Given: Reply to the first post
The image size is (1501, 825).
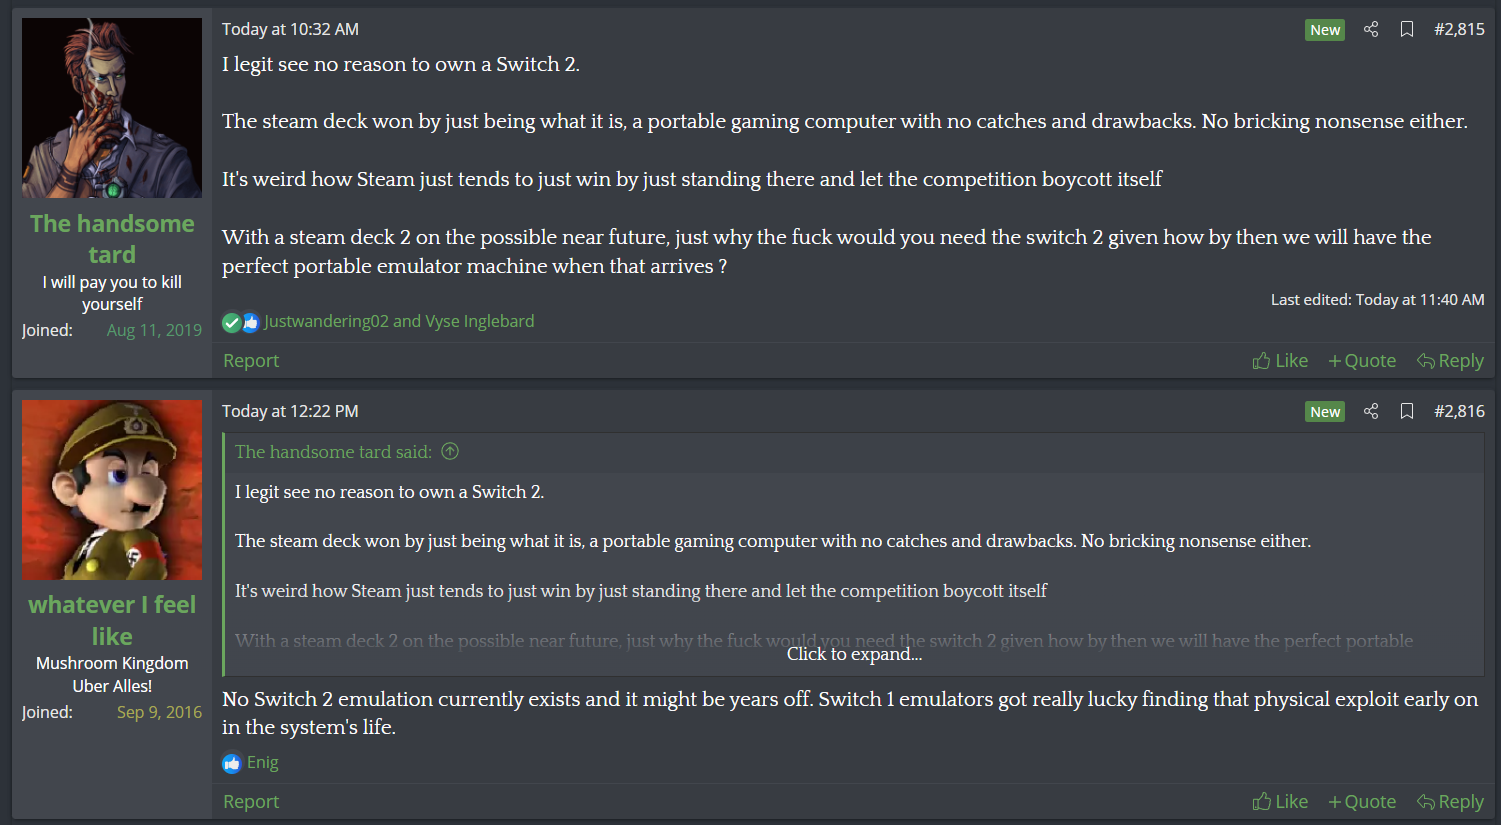Looking at the screenshot, I should (x=1450, y=361).
